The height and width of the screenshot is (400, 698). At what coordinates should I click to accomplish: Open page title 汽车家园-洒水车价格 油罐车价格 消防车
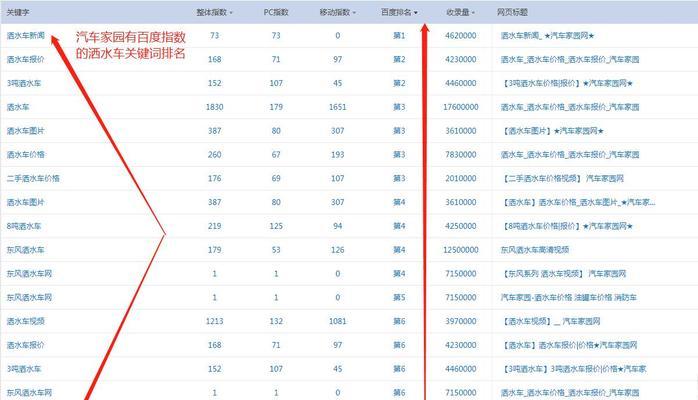click(x=568, y=297)
